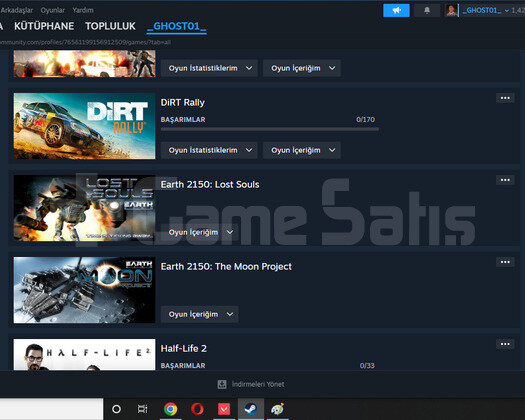Expand Oyun İçeriğim dropdown for DiRT Rally
The image size is (525, 420).
302,150
